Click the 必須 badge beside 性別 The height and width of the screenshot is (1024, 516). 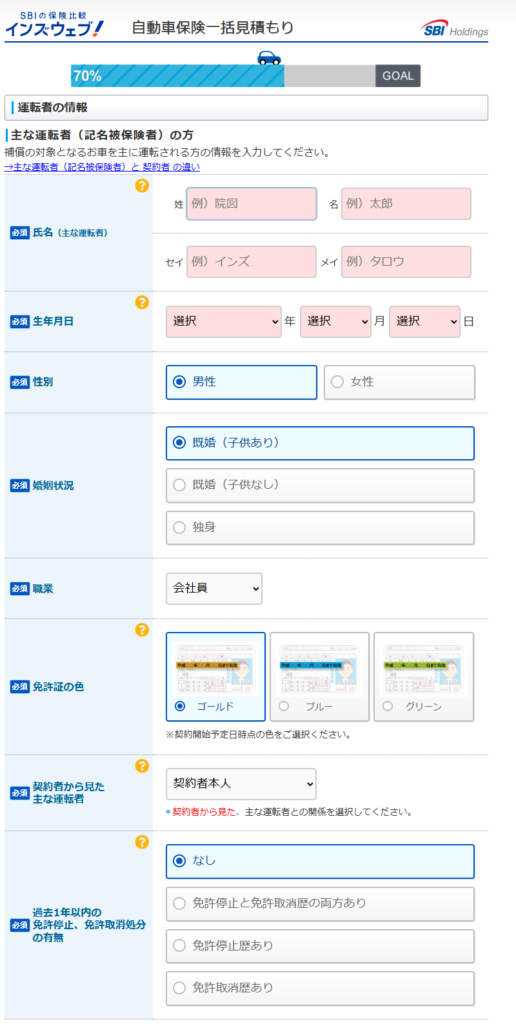tap(20, 383)
